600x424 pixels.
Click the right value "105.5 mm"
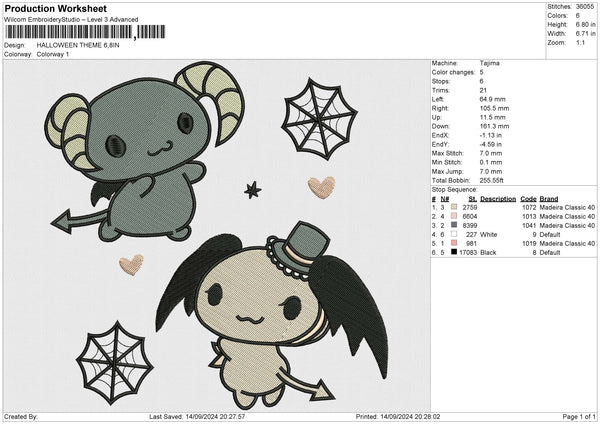click(x=494, y=108)
